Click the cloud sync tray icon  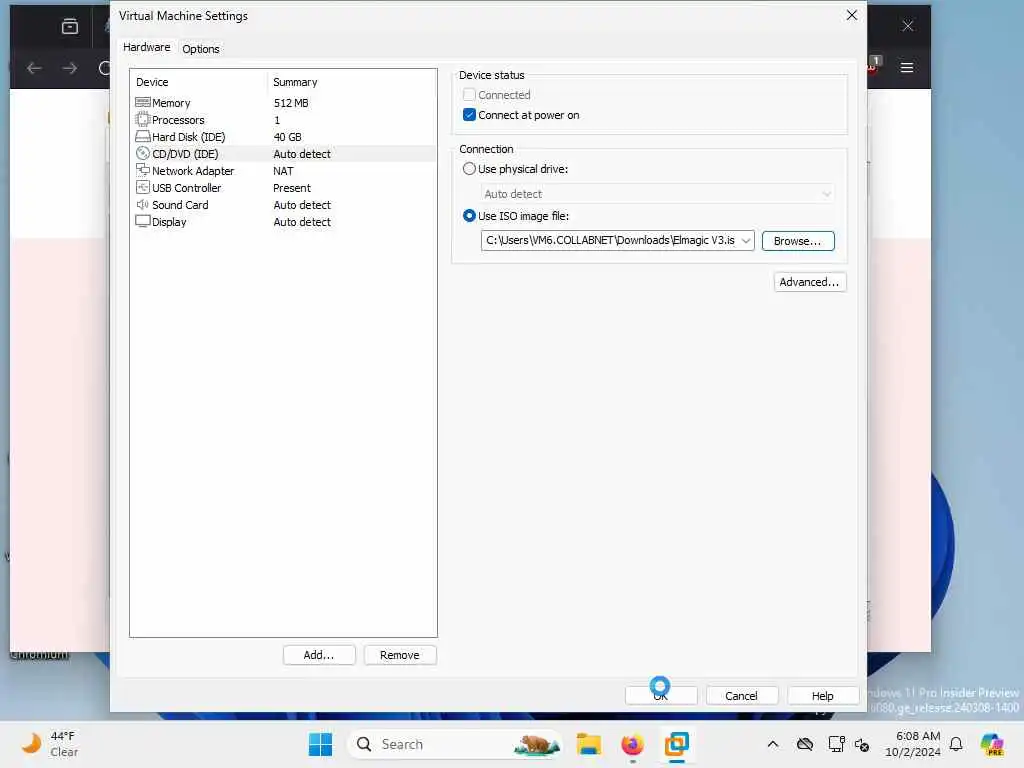[805, 744]
